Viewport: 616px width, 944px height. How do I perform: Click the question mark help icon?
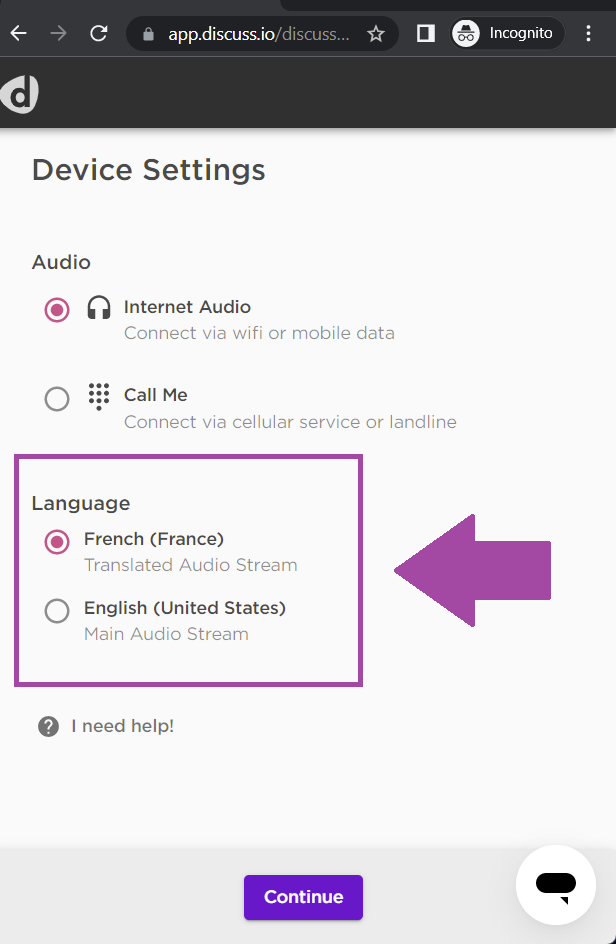[48, 727]
